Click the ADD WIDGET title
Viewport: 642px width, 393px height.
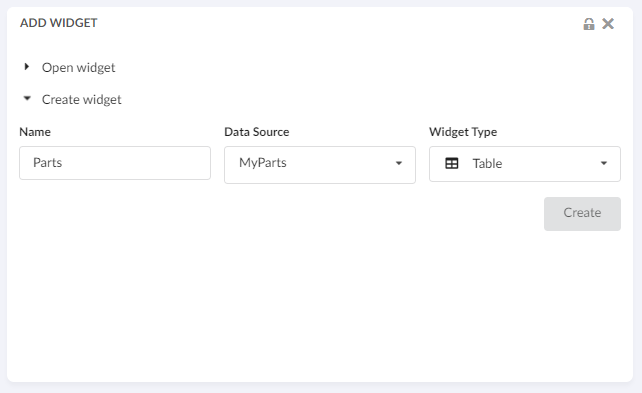[59, 23]
